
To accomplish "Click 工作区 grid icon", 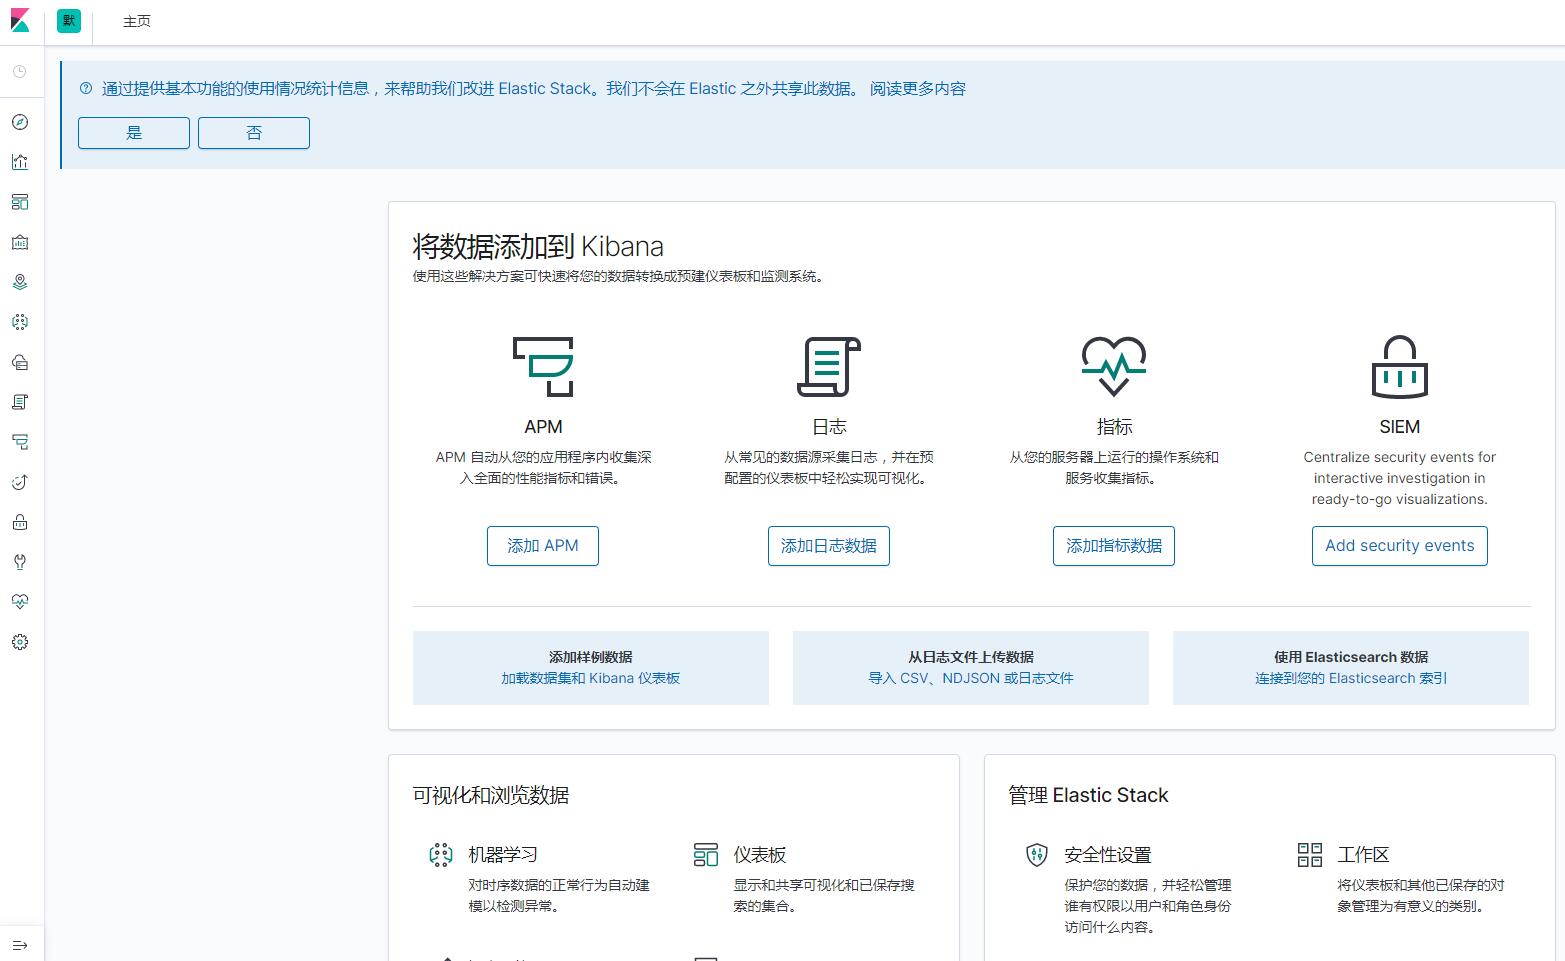I will coord(1310,855).
